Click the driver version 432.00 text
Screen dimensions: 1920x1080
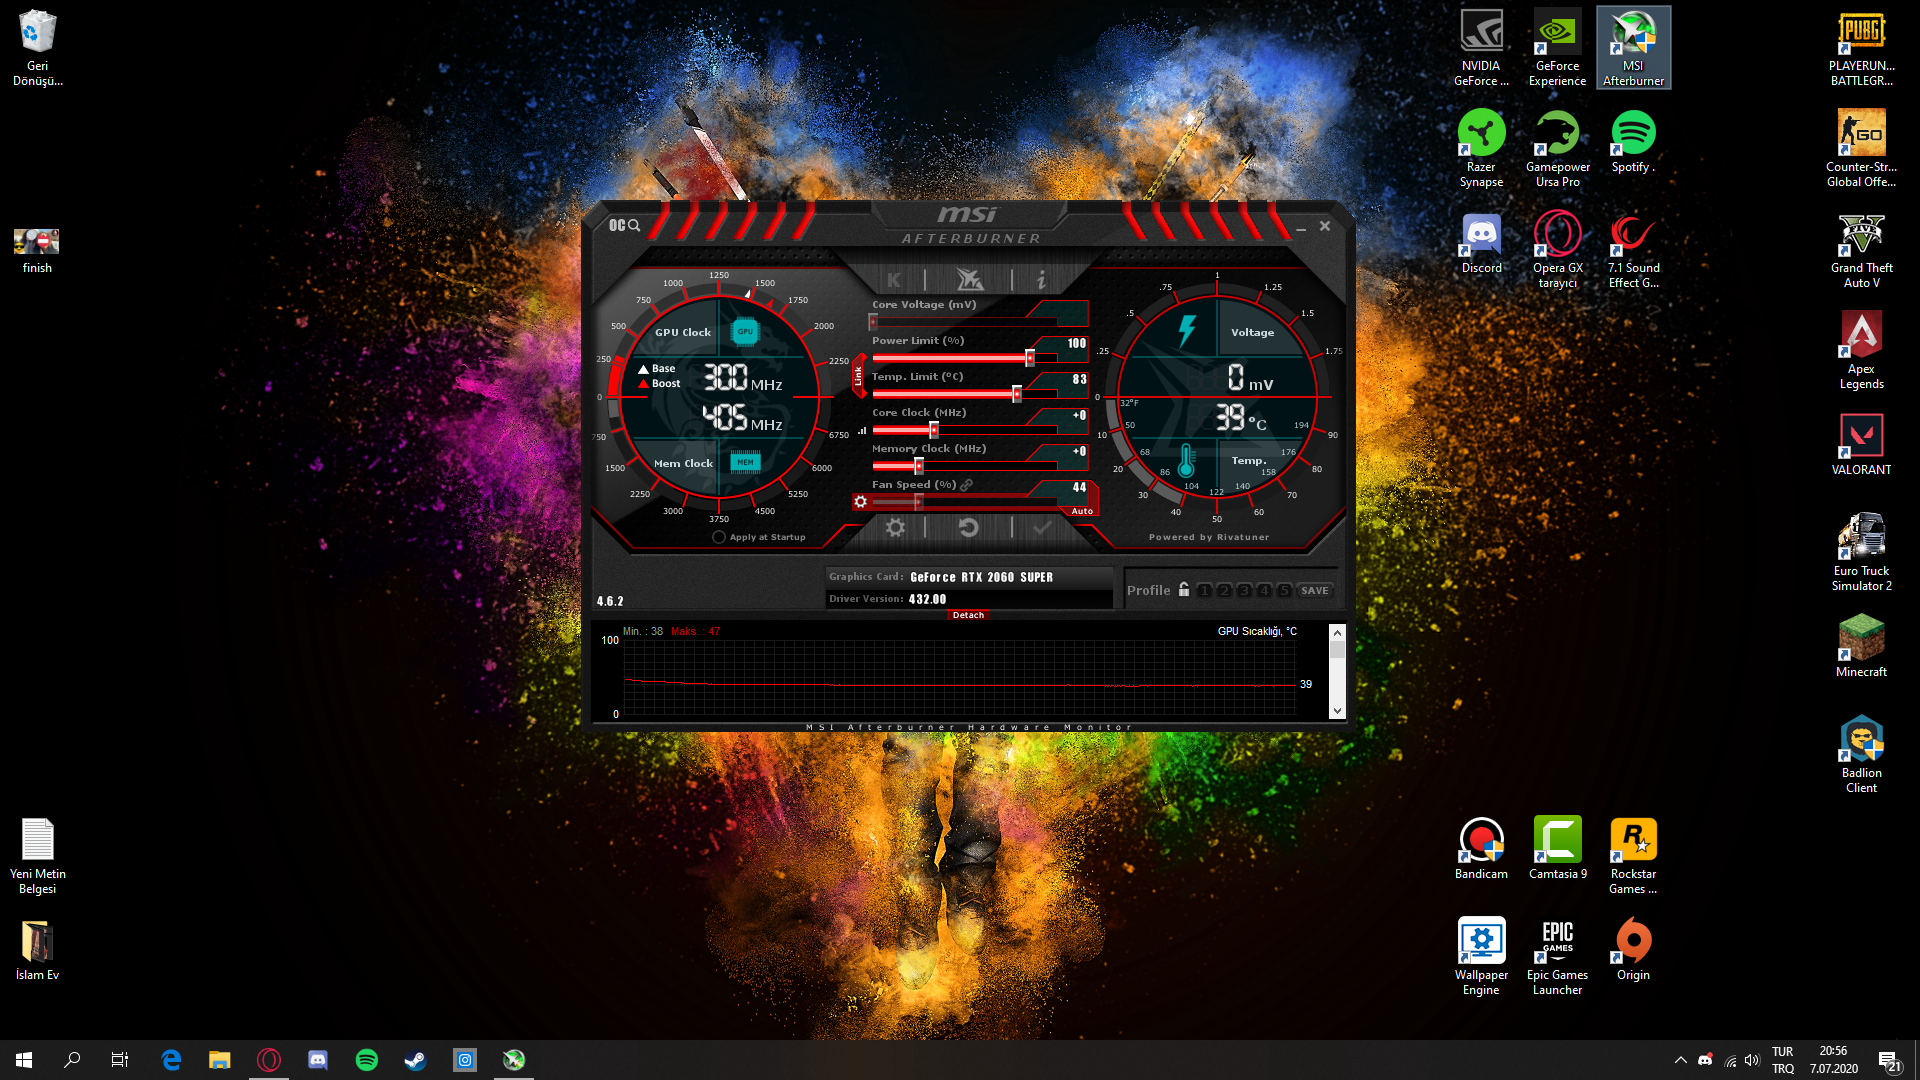927,599
